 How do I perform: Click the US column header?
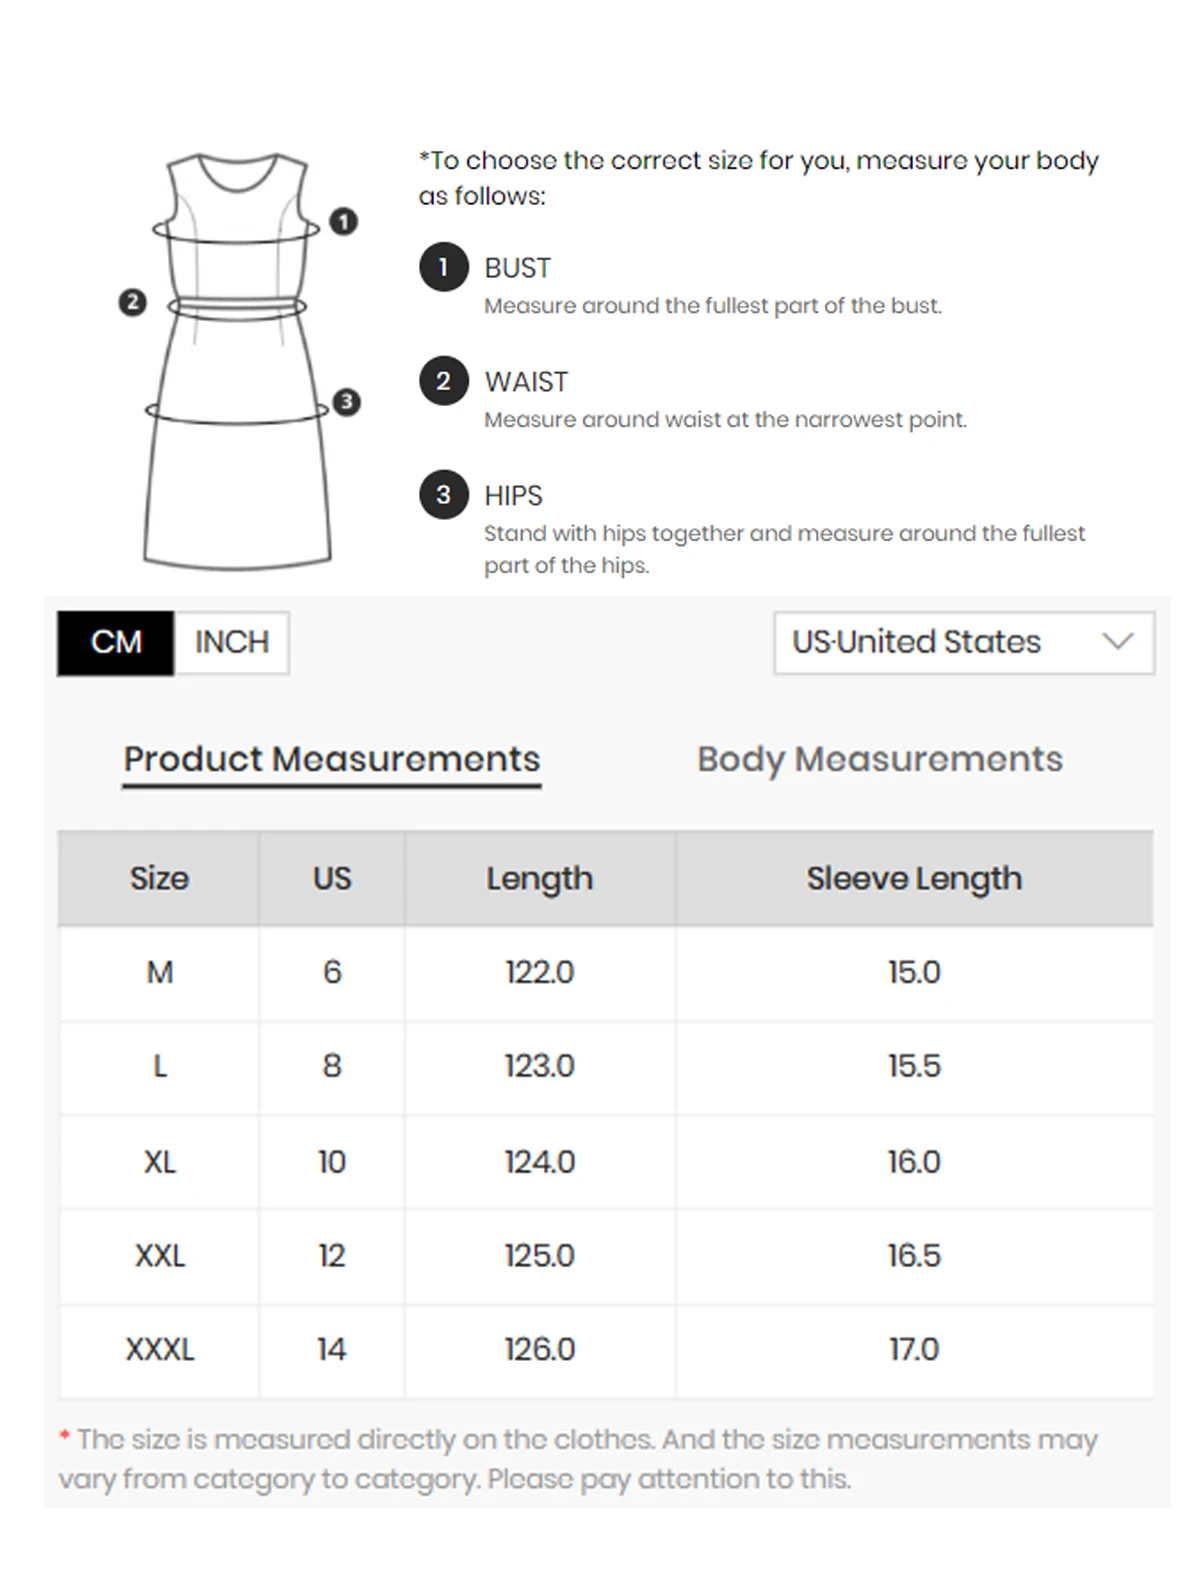click(332, 878)
